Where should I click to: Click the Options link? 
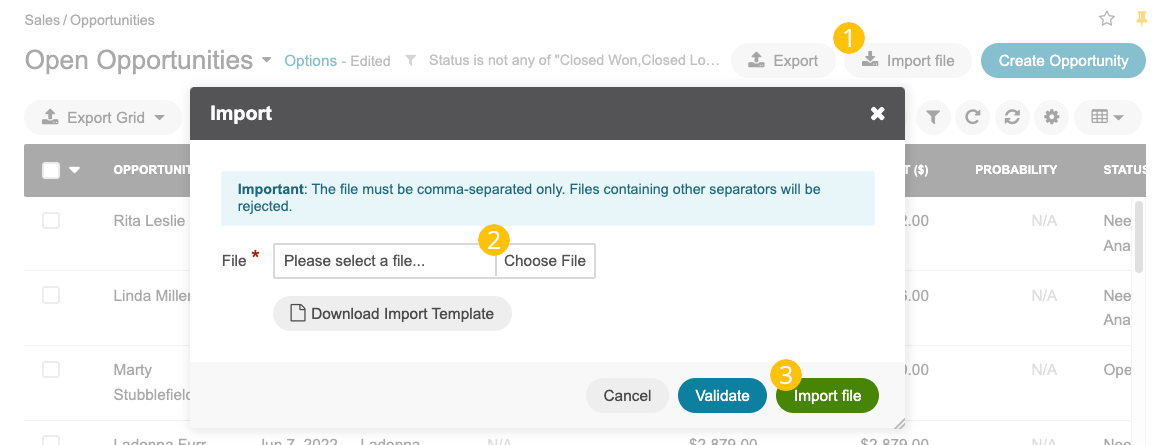(311, 61)
